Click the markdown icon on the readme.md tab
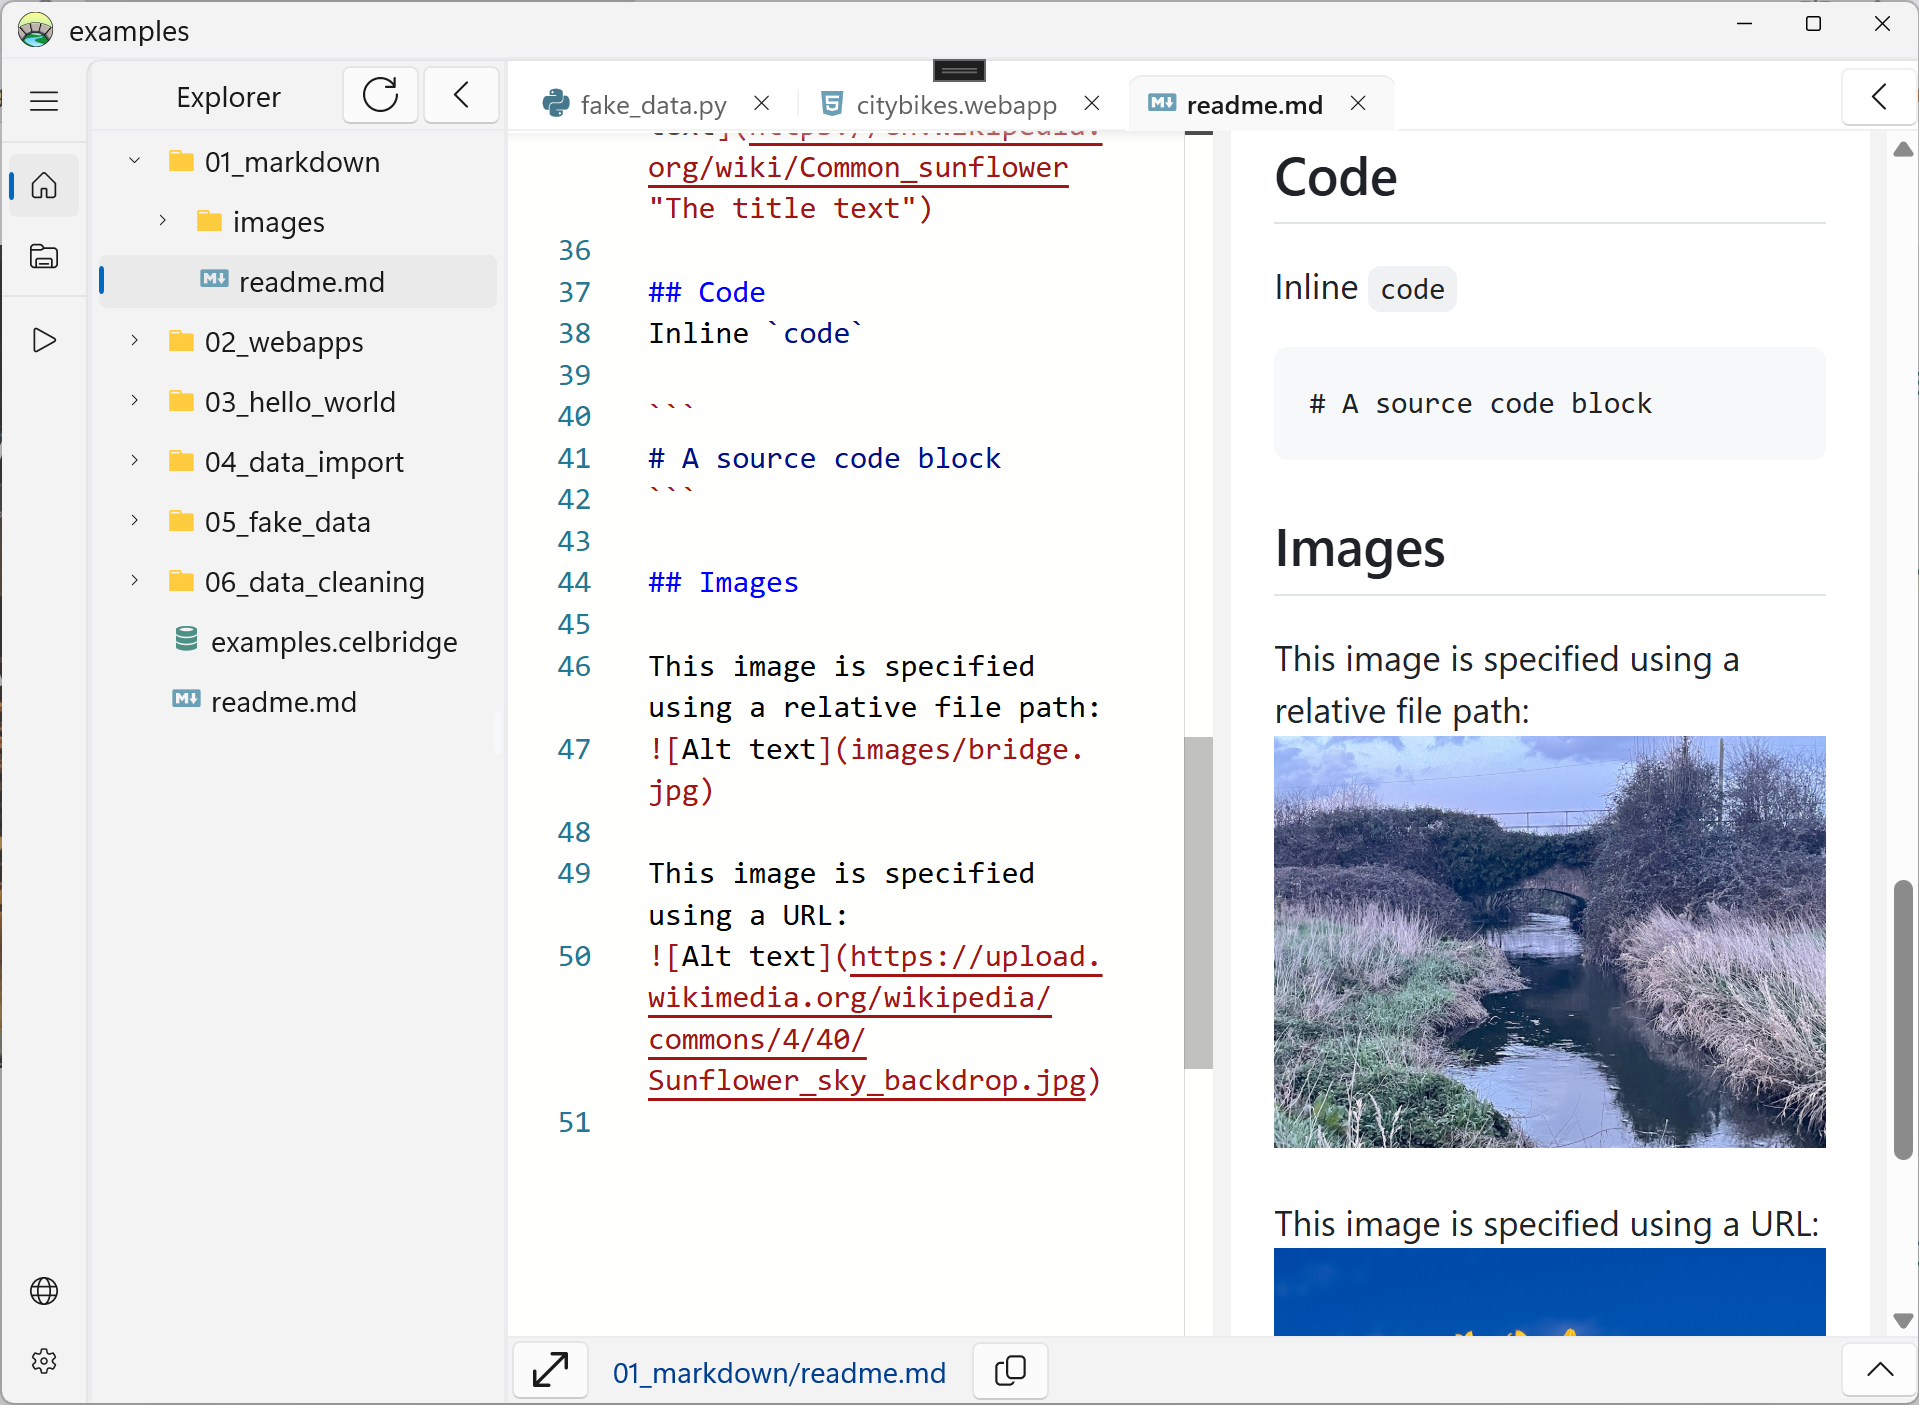Screen dimensions: 1919x1405 click(x=1162, y=103)
